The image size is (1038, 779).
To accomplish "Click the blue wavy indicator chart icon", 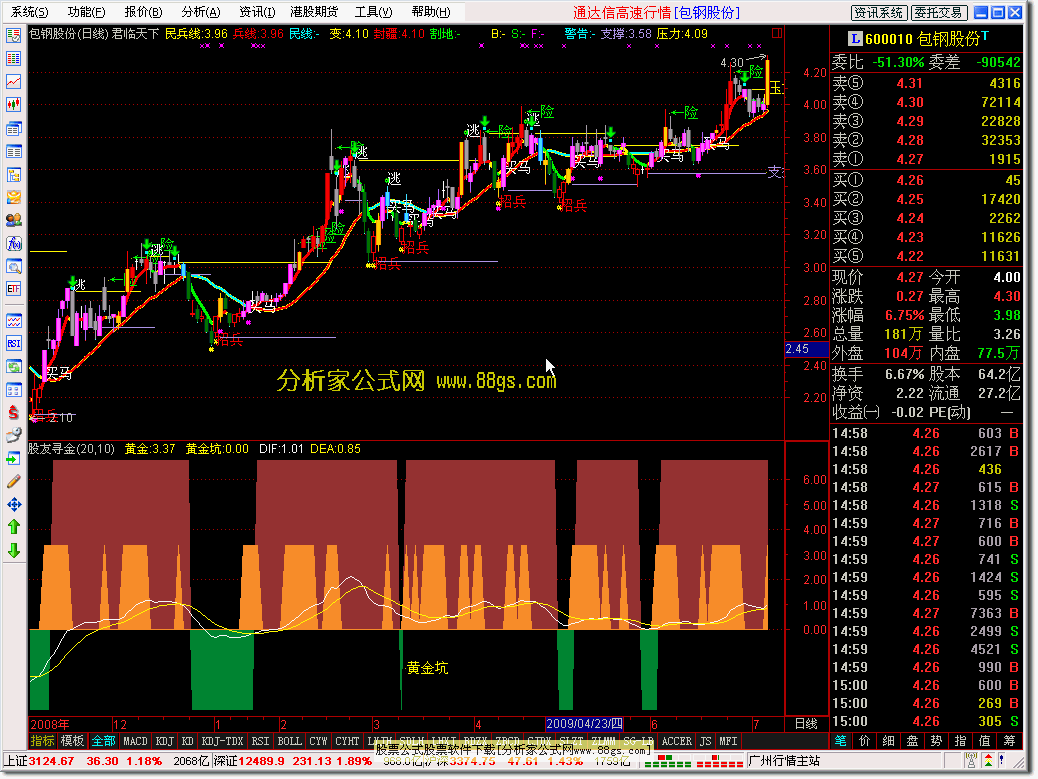I will (x=13, y=321).
